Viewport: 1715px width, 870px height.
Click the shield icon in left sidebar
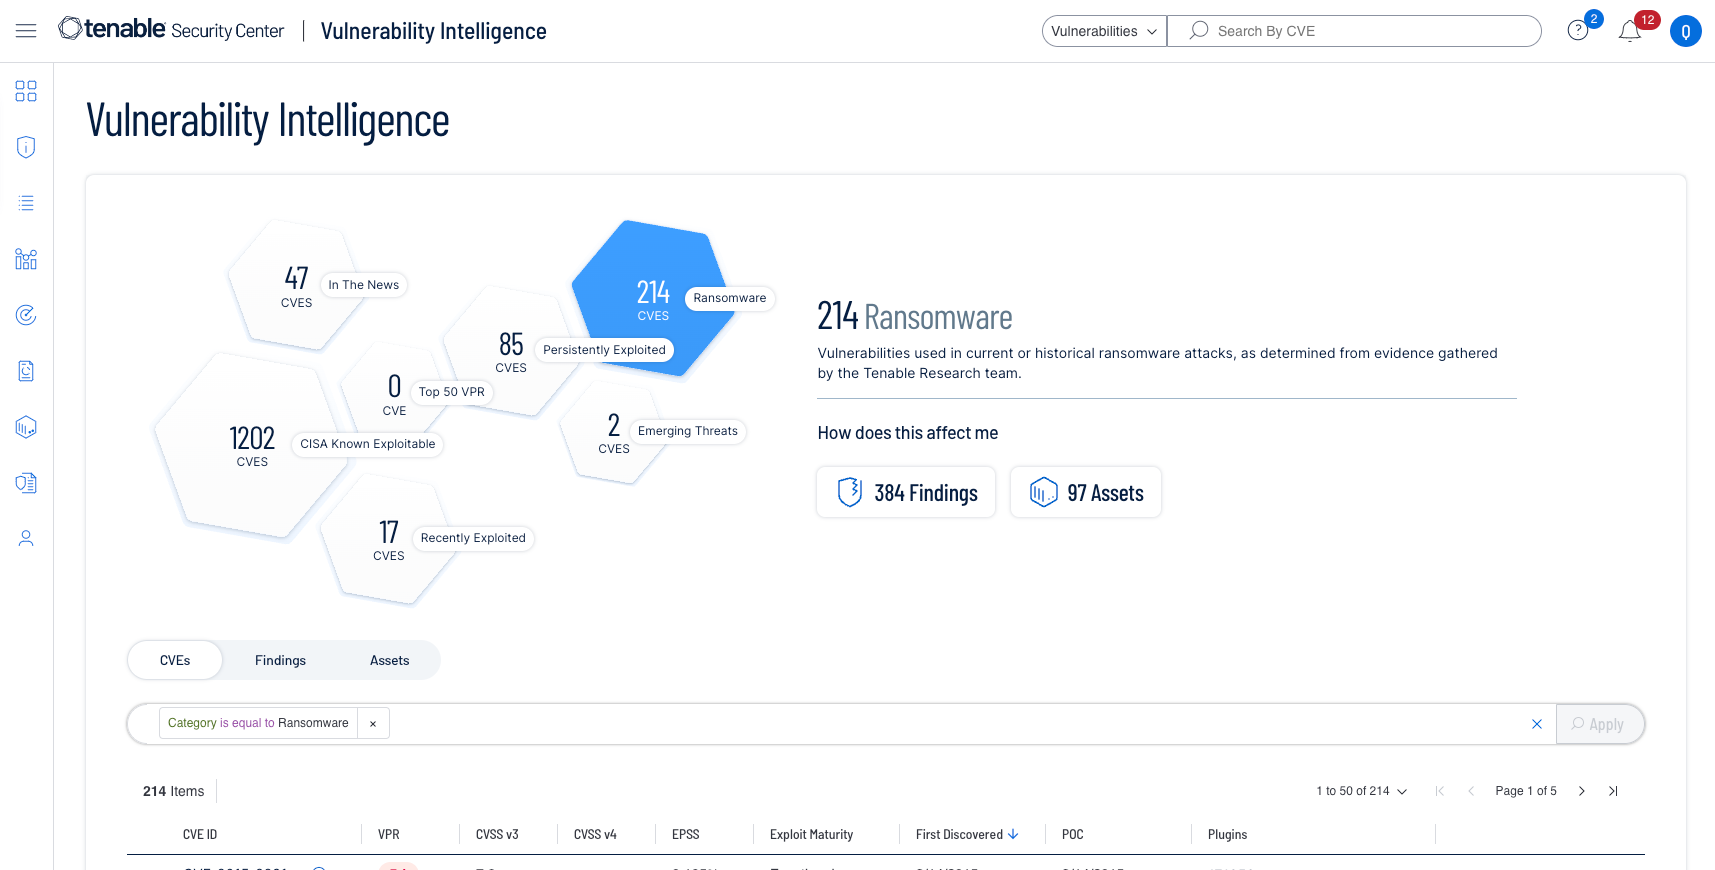click(x=26, y=147)
